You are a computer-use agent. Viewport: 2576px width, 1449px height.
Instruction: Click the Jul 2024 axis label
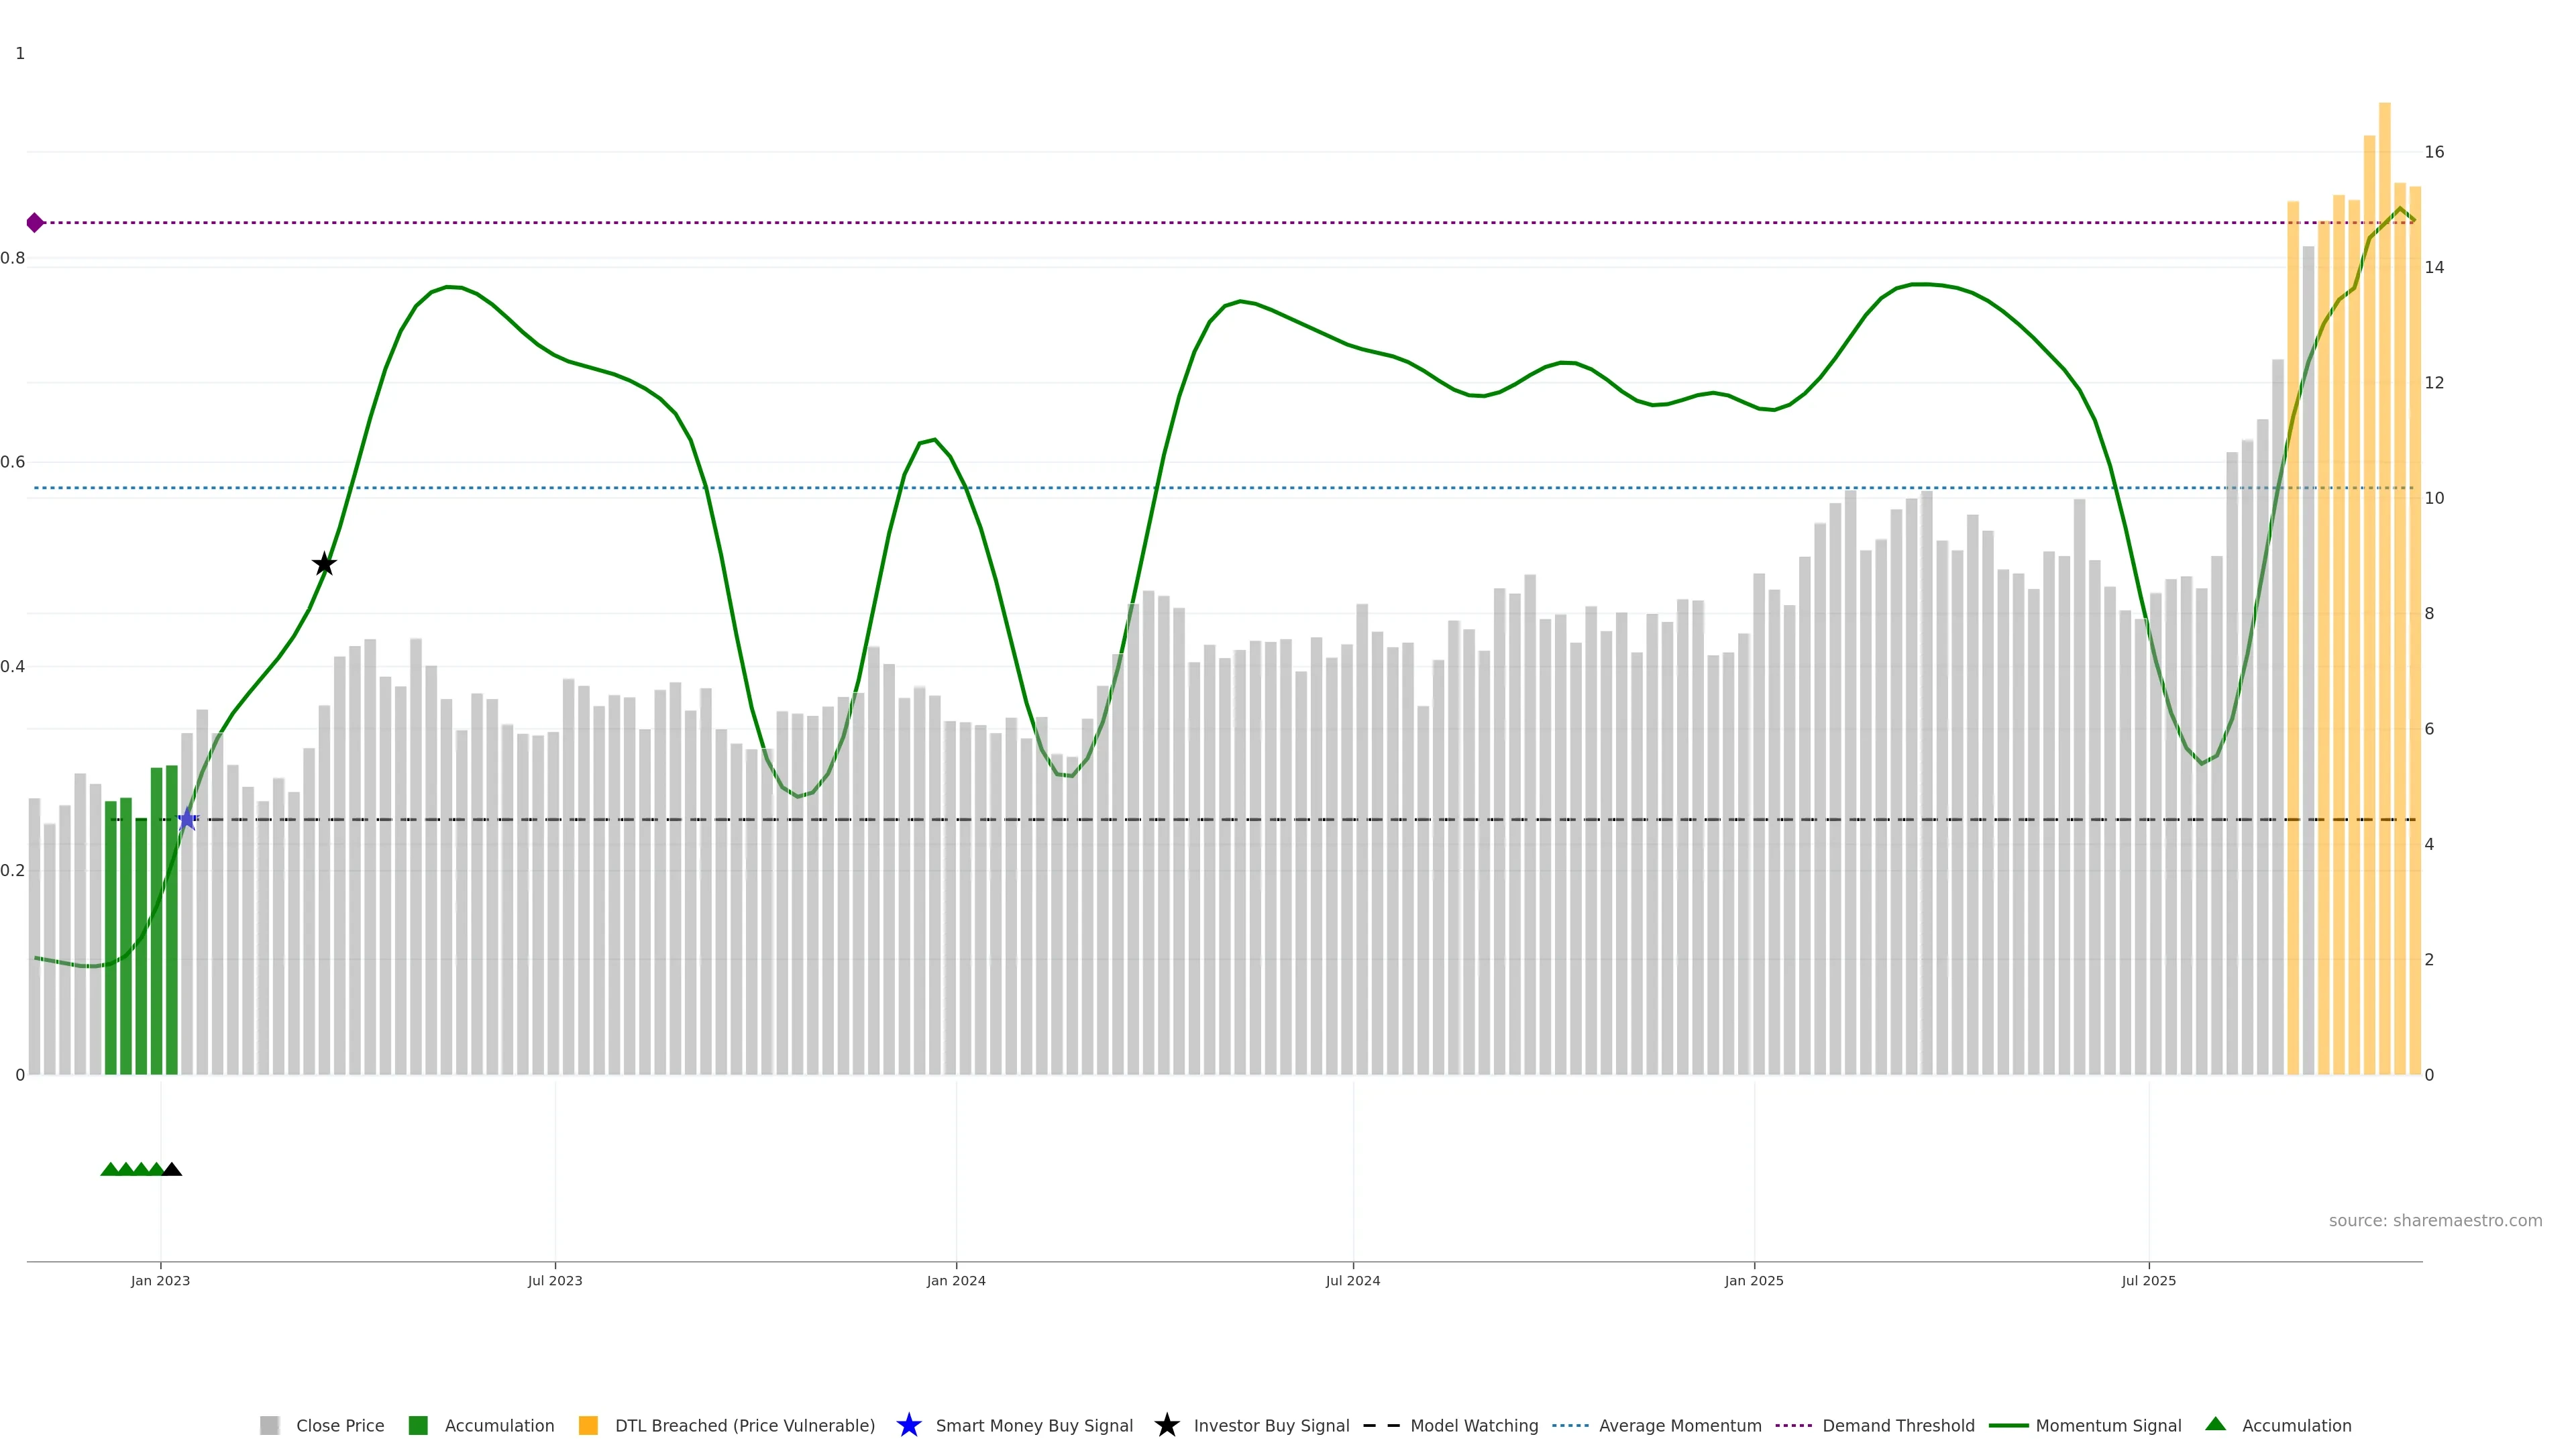tap(1352, 1281)
